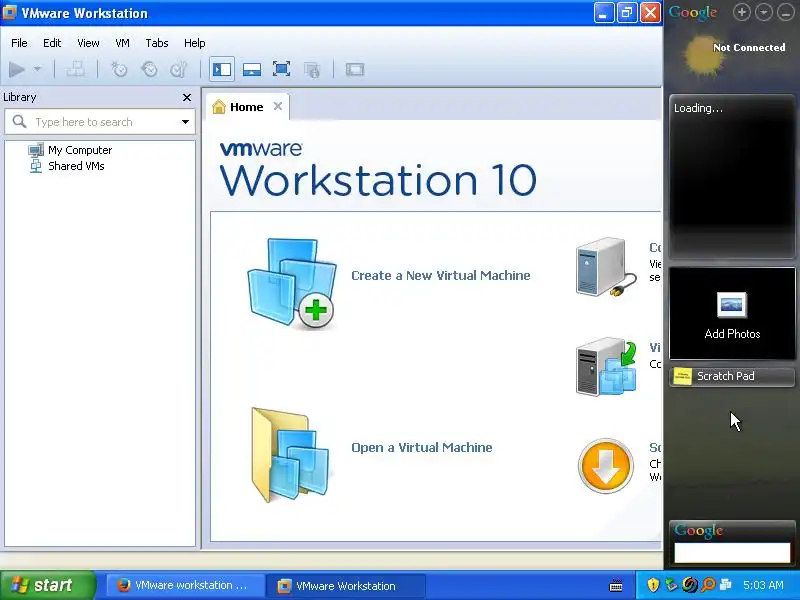Open the Help menu
Viewport: 800px width, 600px height.
pos(194,43)
